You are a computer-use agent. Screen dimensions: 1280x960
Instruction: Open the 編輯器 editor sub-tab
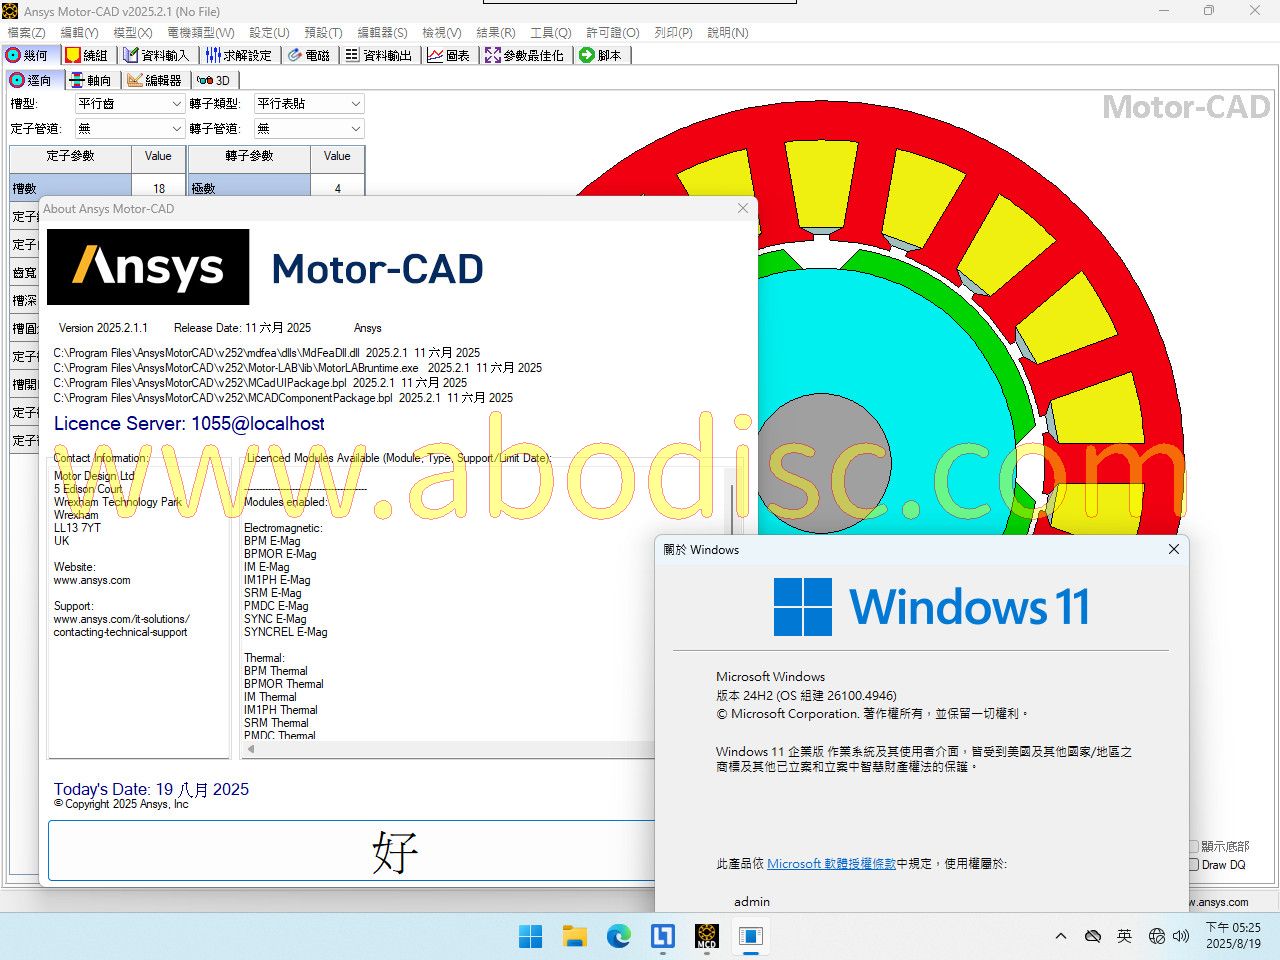click(x=155, y=80)
